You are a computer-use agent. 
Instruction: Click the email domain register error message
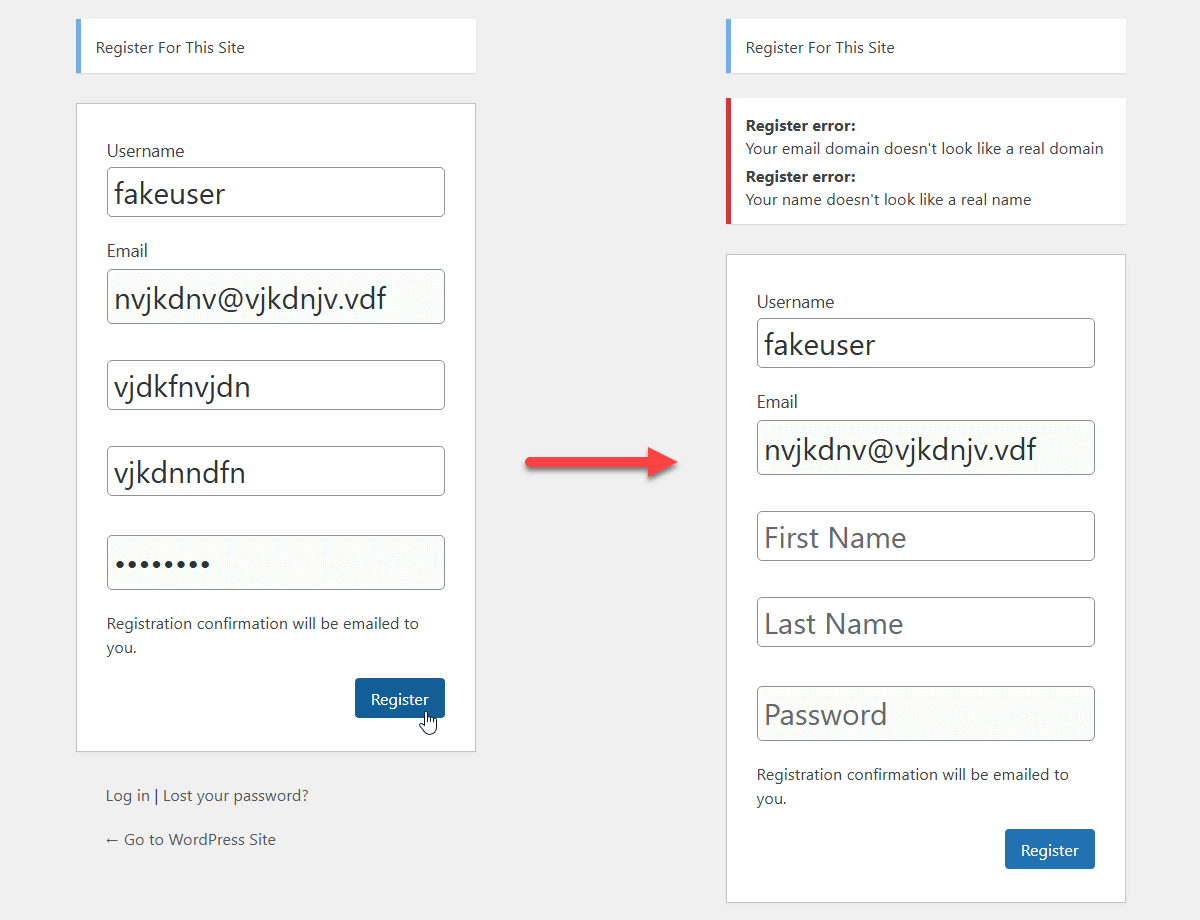click(x=924, y=149)
